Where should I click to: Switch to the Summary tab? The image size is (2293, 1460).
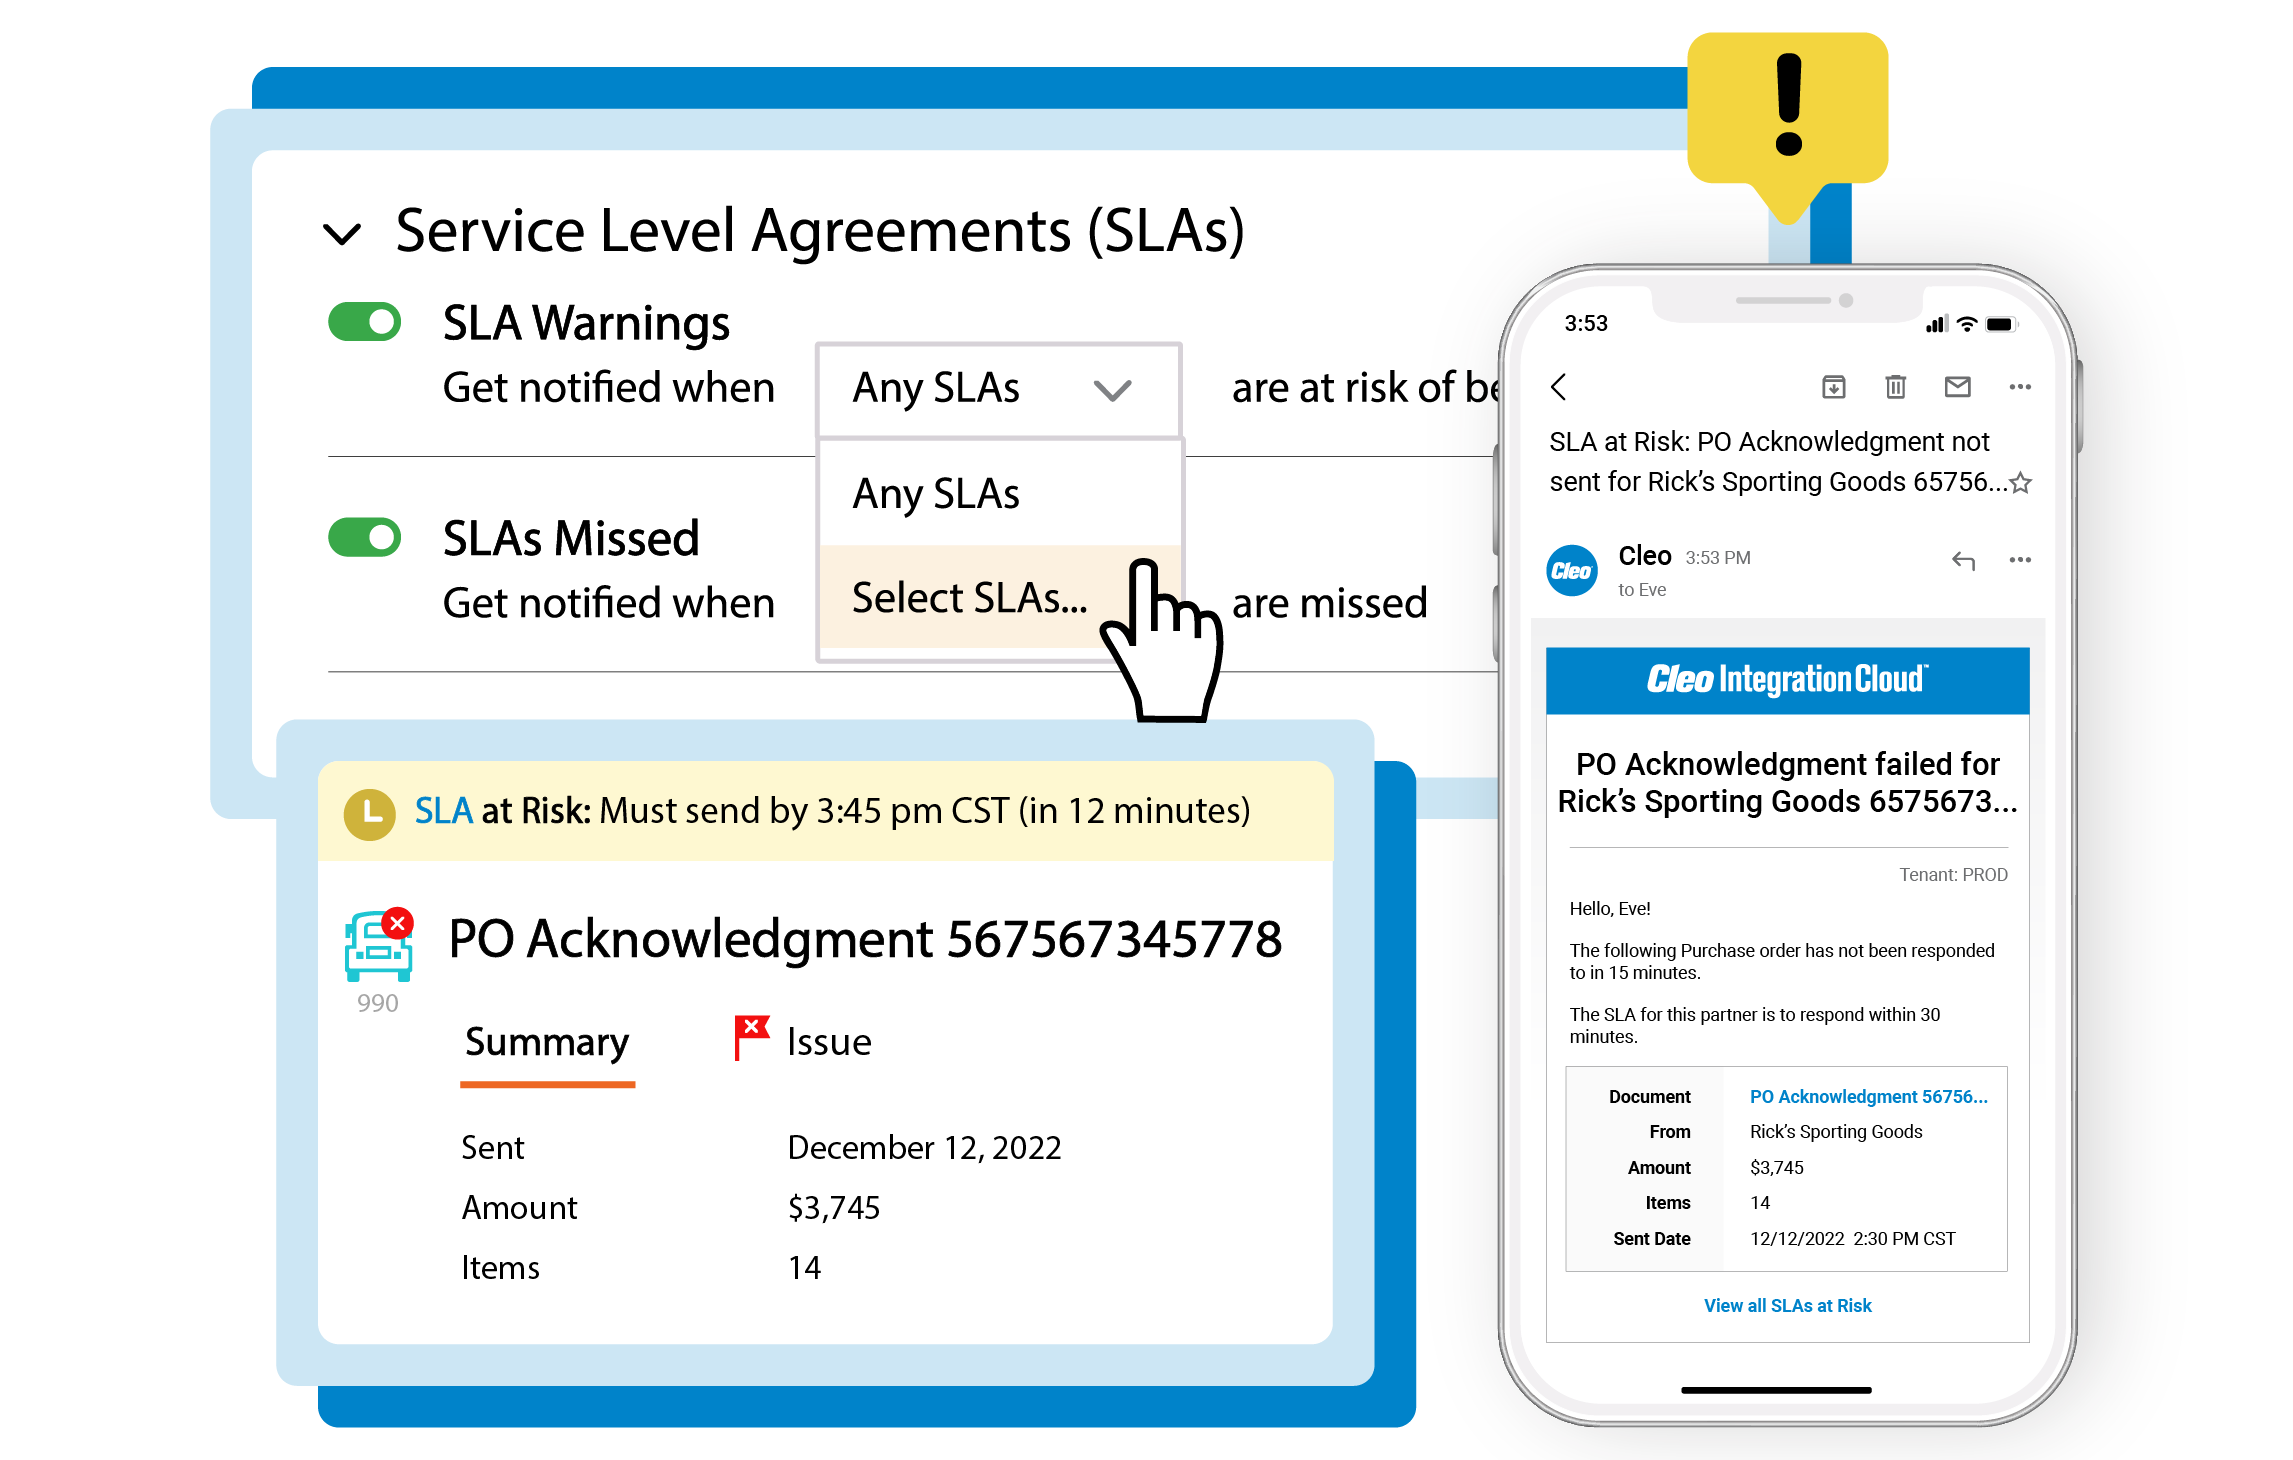pos(547,1043)
